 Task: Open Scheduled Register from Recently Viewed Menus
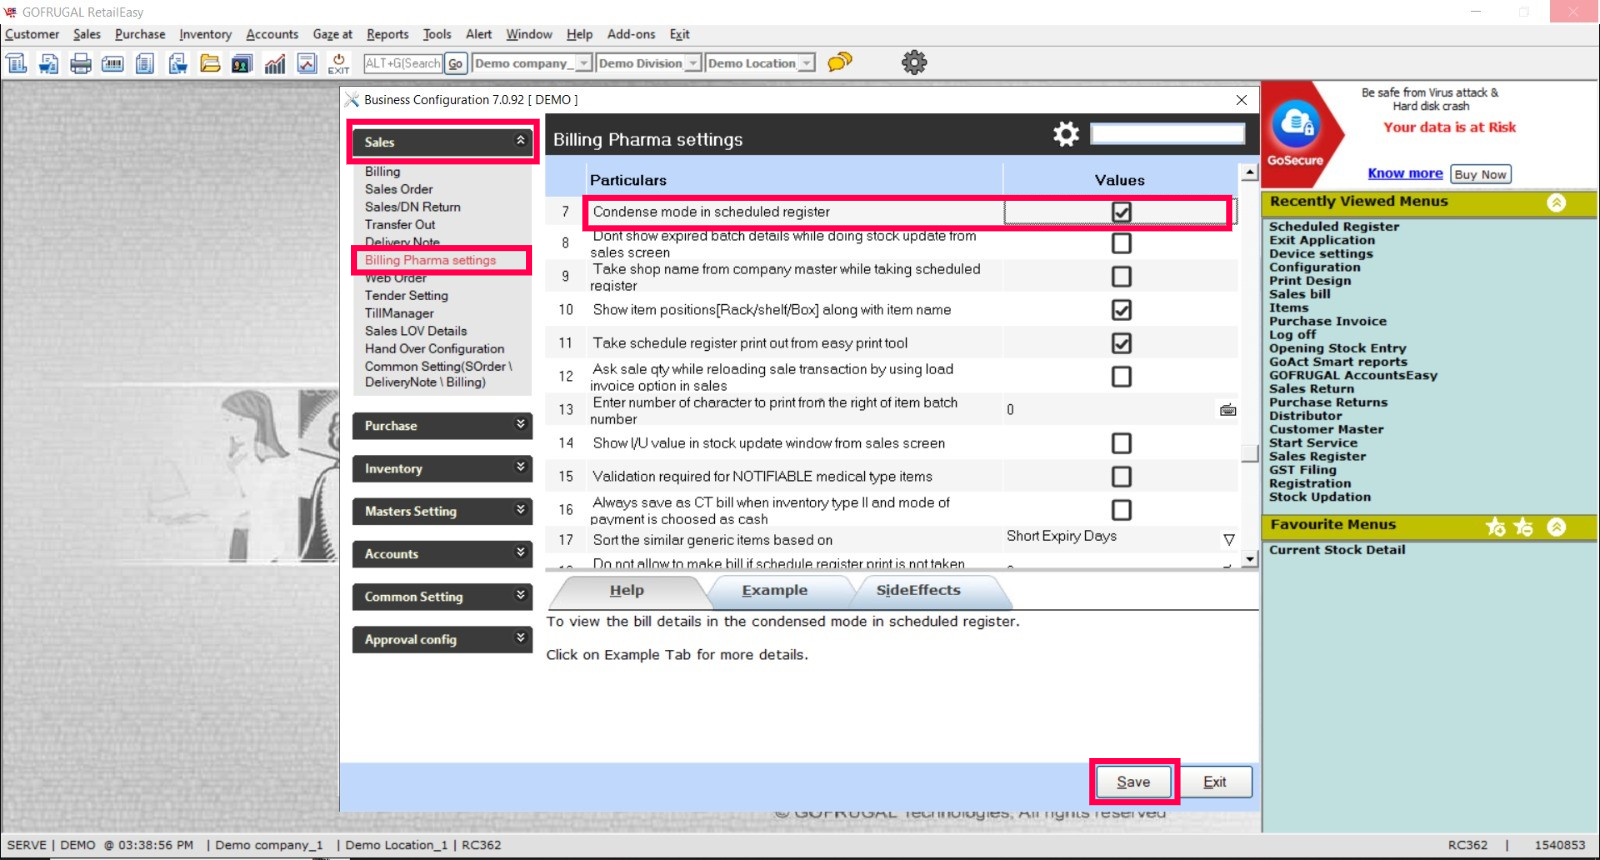coord(1334,227)
